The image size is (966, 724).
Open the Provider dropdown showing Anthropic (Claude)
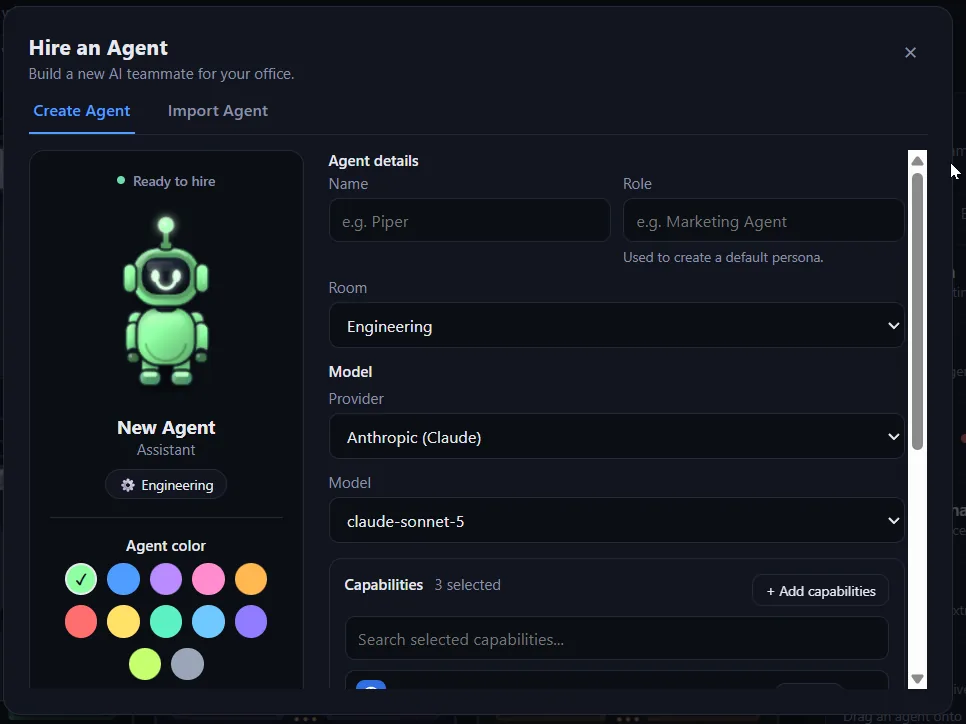617,436
